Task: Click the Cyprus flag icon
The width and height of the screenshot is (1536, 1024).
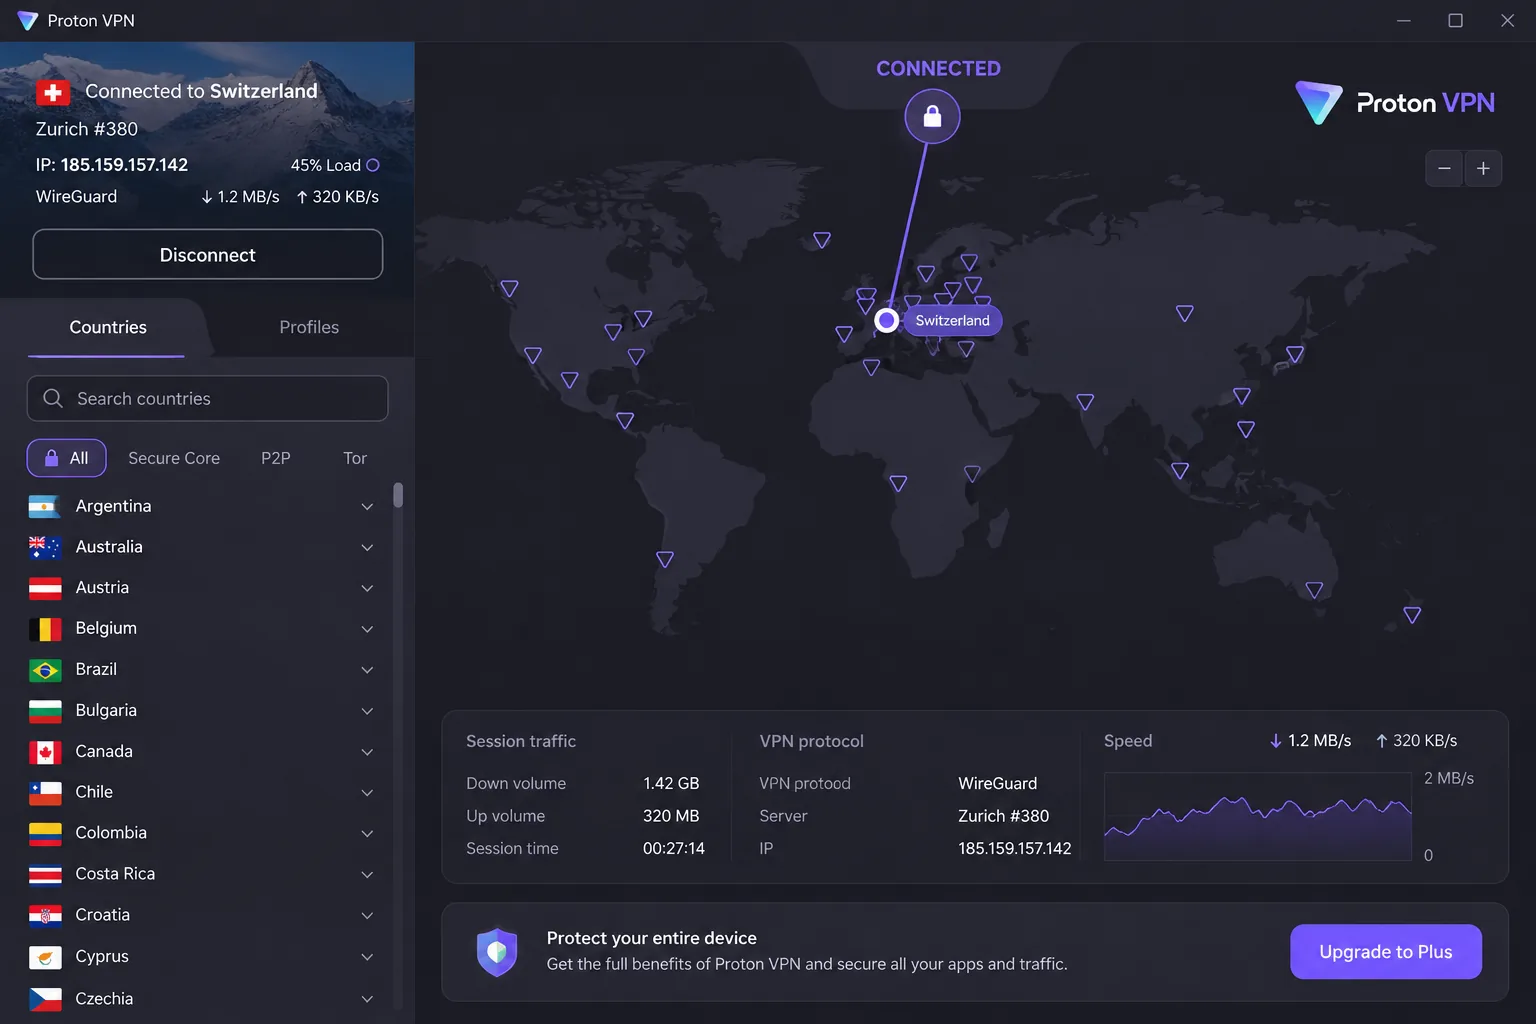Action: click(x=45, y=957)
